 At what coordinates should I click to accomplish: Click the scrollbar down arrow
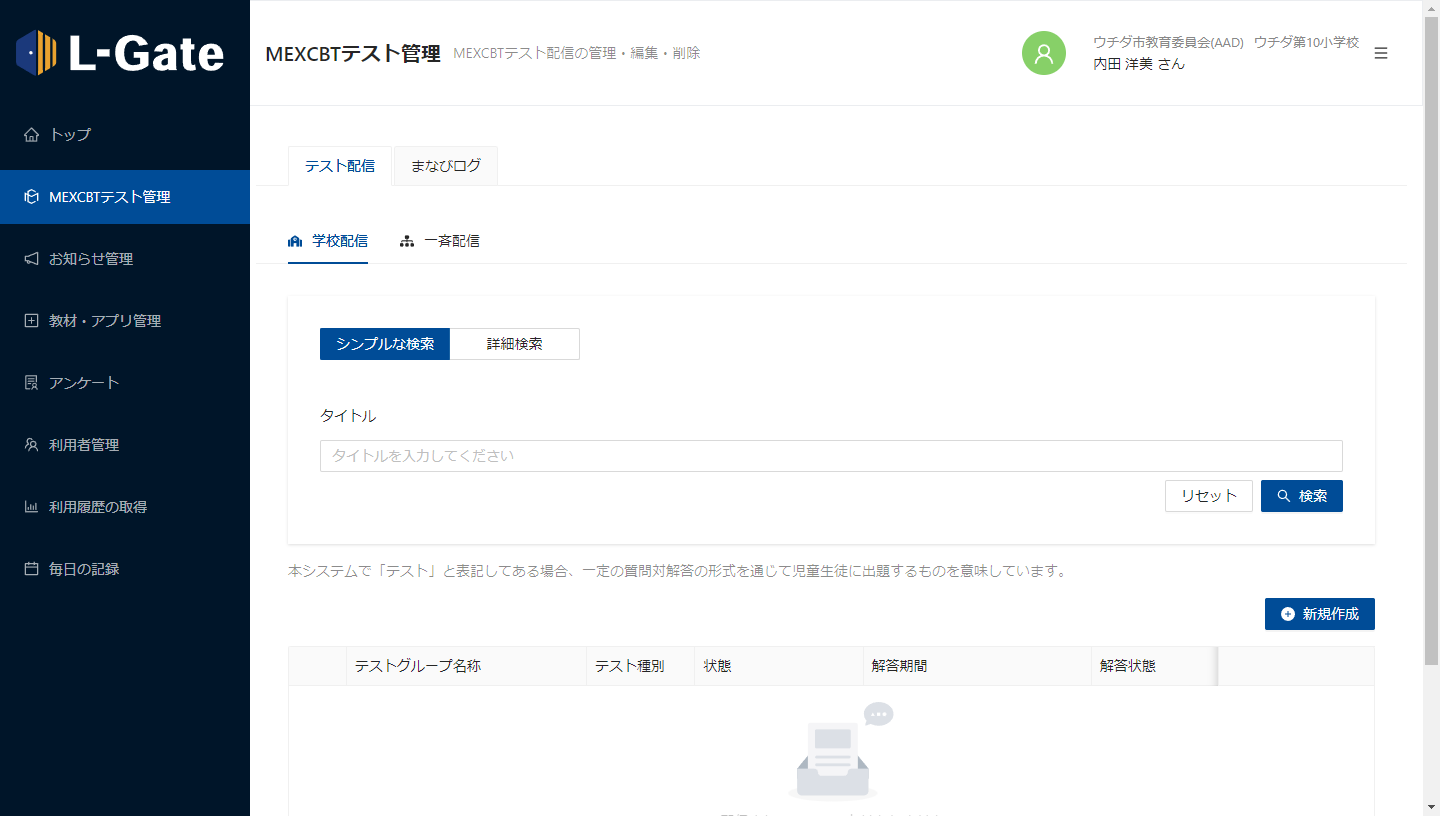(1431, 807)
